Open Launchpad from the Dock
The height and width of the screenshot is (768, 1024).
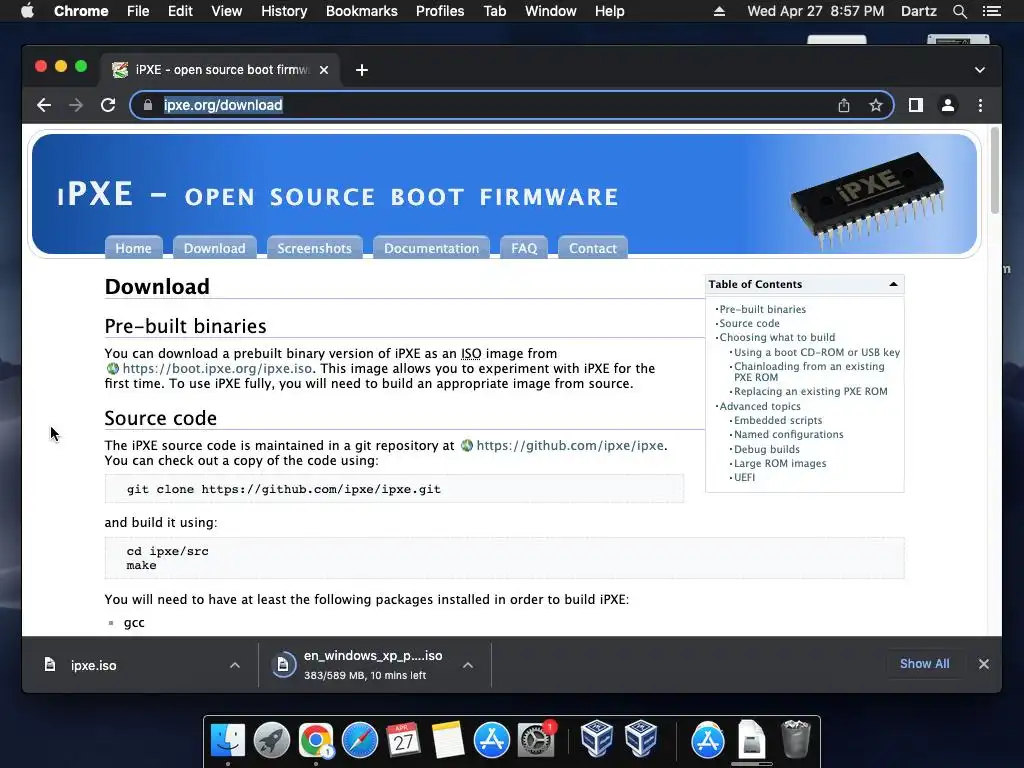point(272,740)
